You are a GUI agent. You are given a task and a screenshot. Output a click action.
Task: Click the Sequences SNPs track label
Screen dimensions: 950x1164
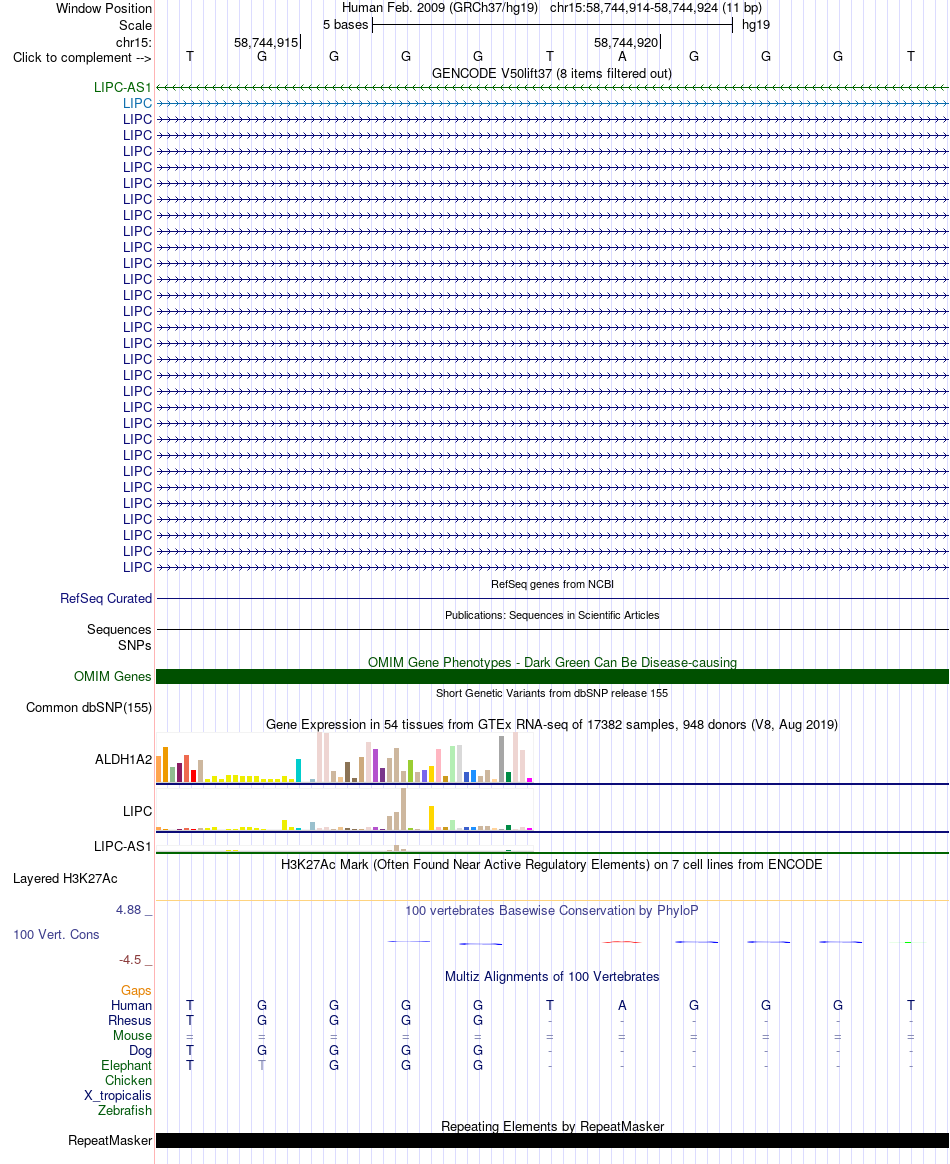(x=119, y=638)
